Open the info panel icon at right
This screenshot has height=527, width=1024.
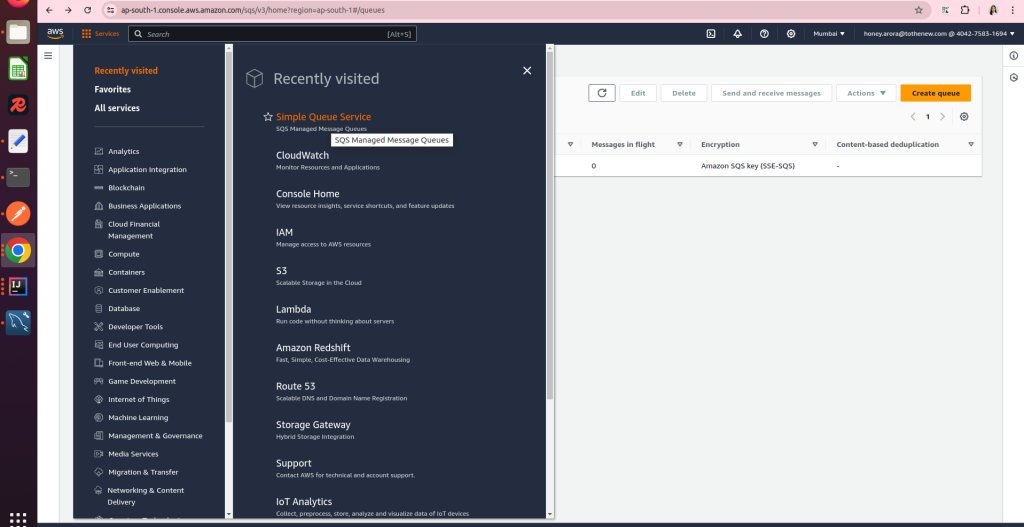tap(1014, 56)
